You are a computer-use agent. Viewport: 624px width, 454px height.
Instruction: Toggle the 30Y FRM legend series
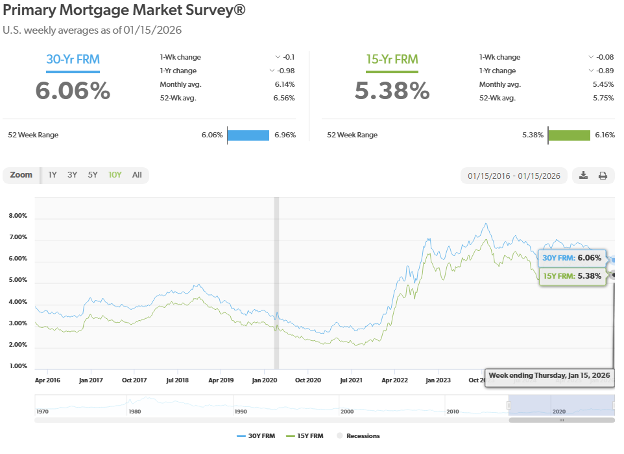point(255,435)
